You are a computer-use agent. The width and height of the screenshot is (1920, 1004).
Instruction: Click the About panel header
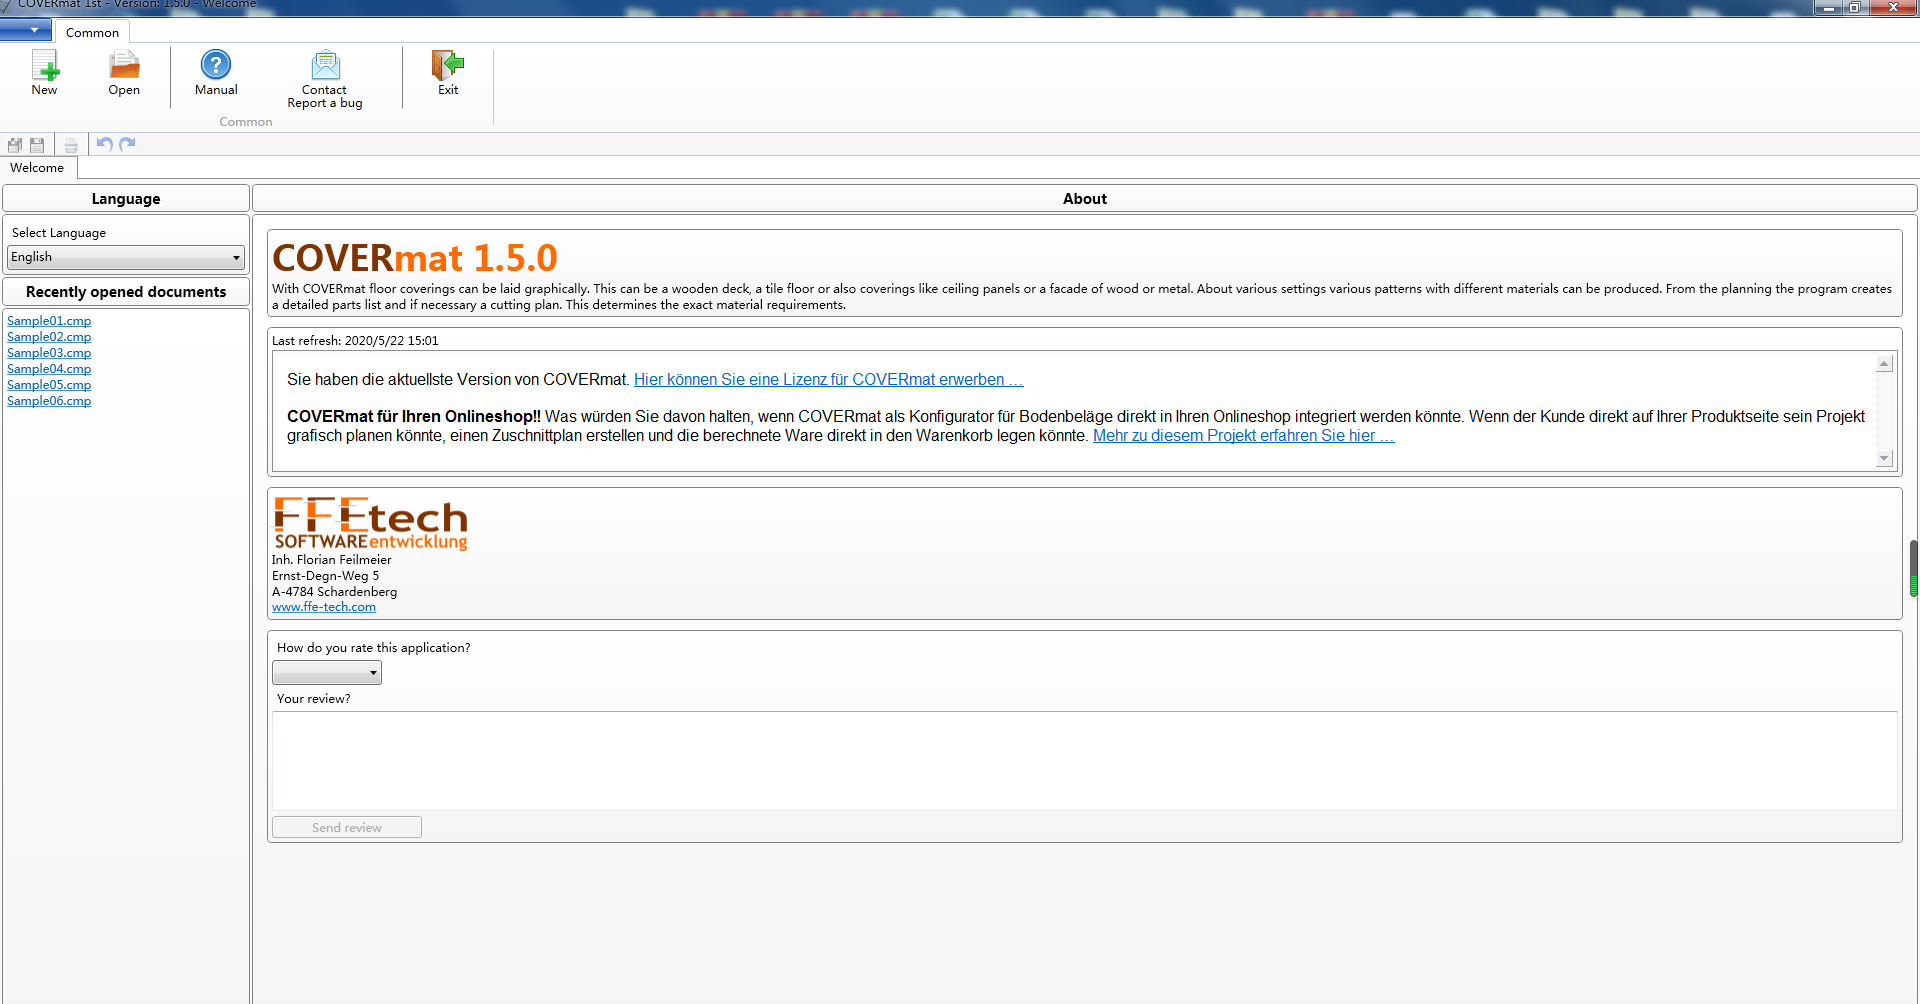tap(1085, 199)
